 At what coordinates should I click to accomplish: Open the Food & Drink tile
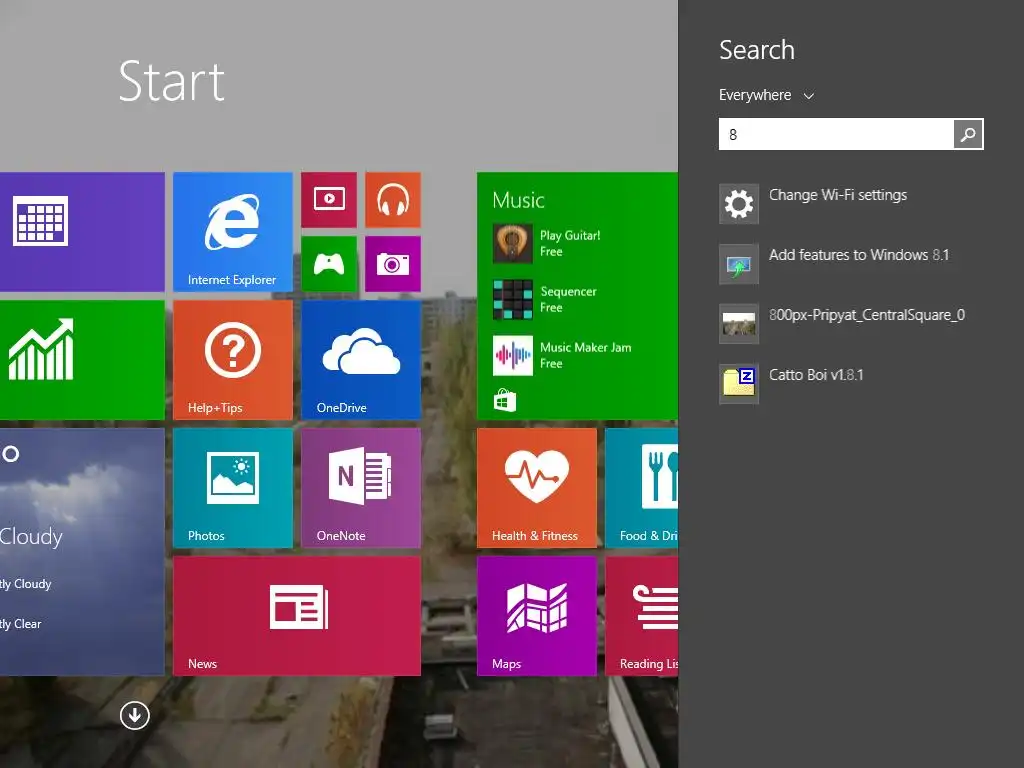coord(641,488)
